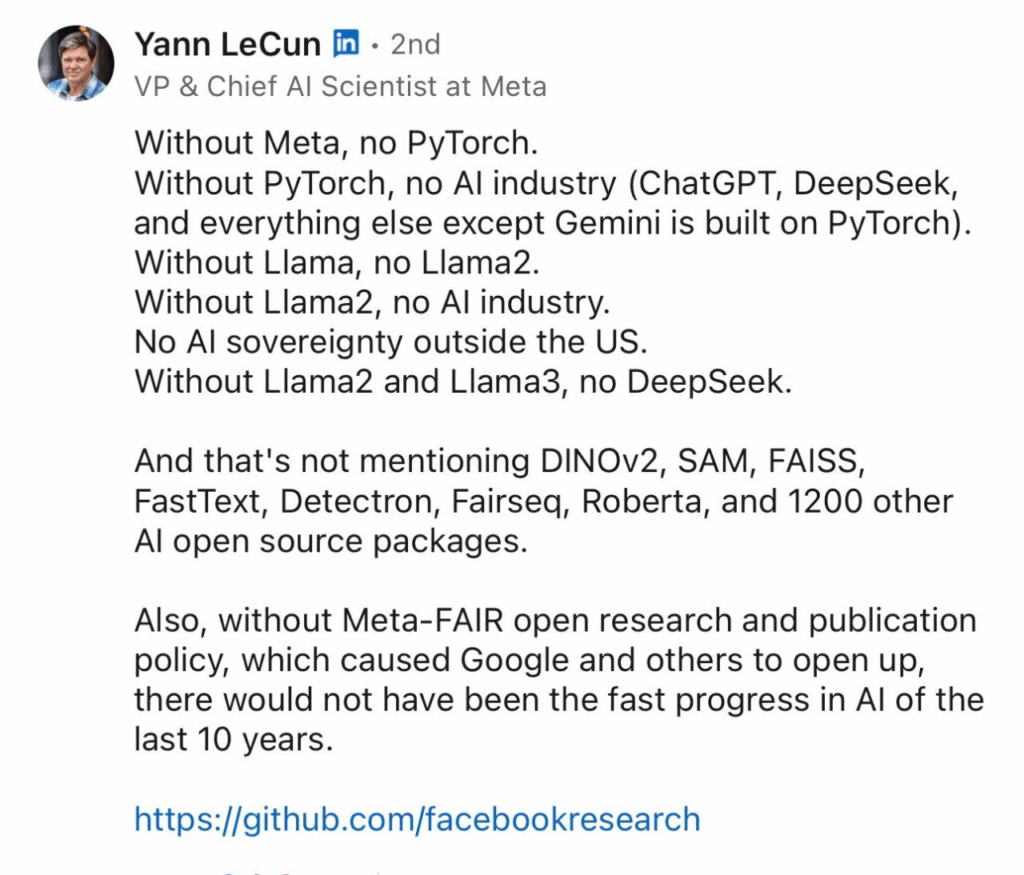Click line 'Without Llama2 and Llama3, no DeepSeek.'

[x=463, y=381]
